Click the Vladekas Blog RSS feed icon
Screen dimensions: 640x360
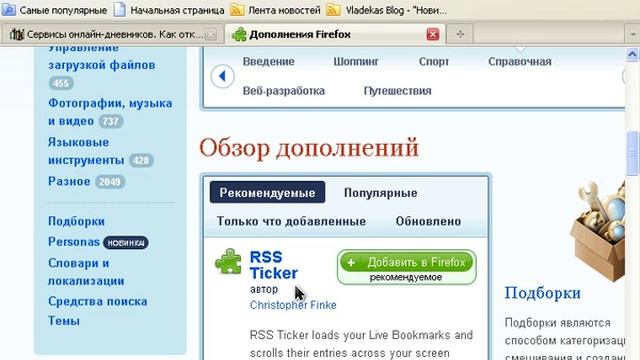coord(333,9)
